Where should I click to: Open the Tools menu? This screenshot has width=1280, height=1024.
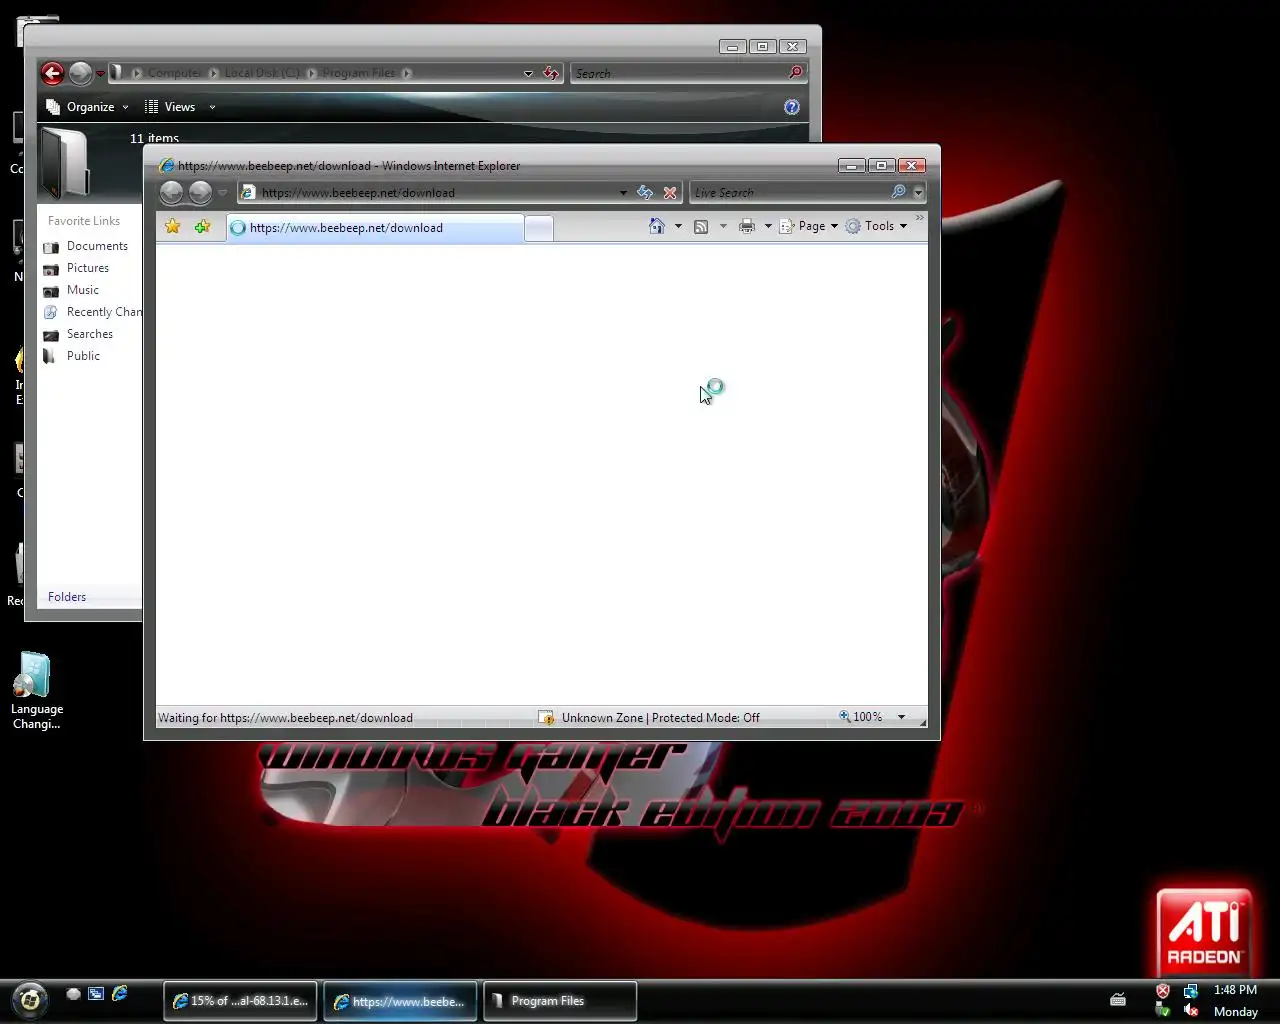click(877, 226)
